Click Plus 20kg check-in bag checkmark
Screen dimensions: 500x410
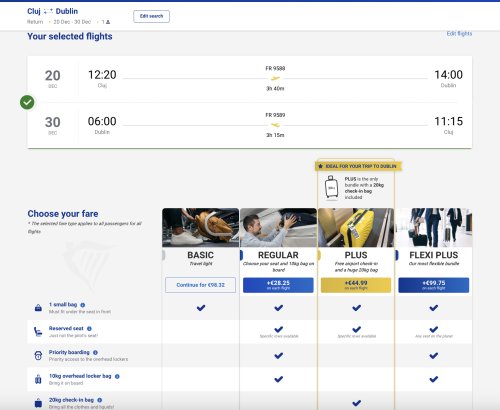click(x=356, y=403)
